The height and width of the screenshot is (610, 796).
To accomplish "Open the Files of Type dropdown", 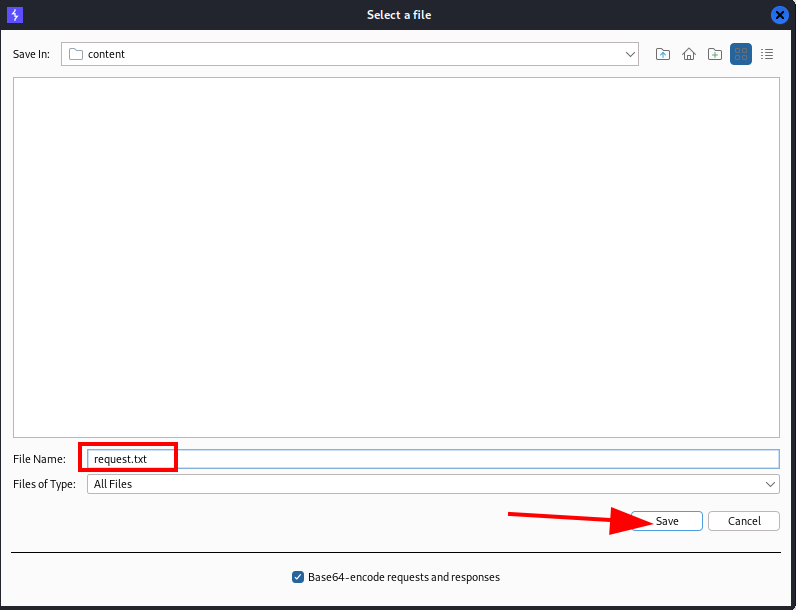I will pos(433,484).
